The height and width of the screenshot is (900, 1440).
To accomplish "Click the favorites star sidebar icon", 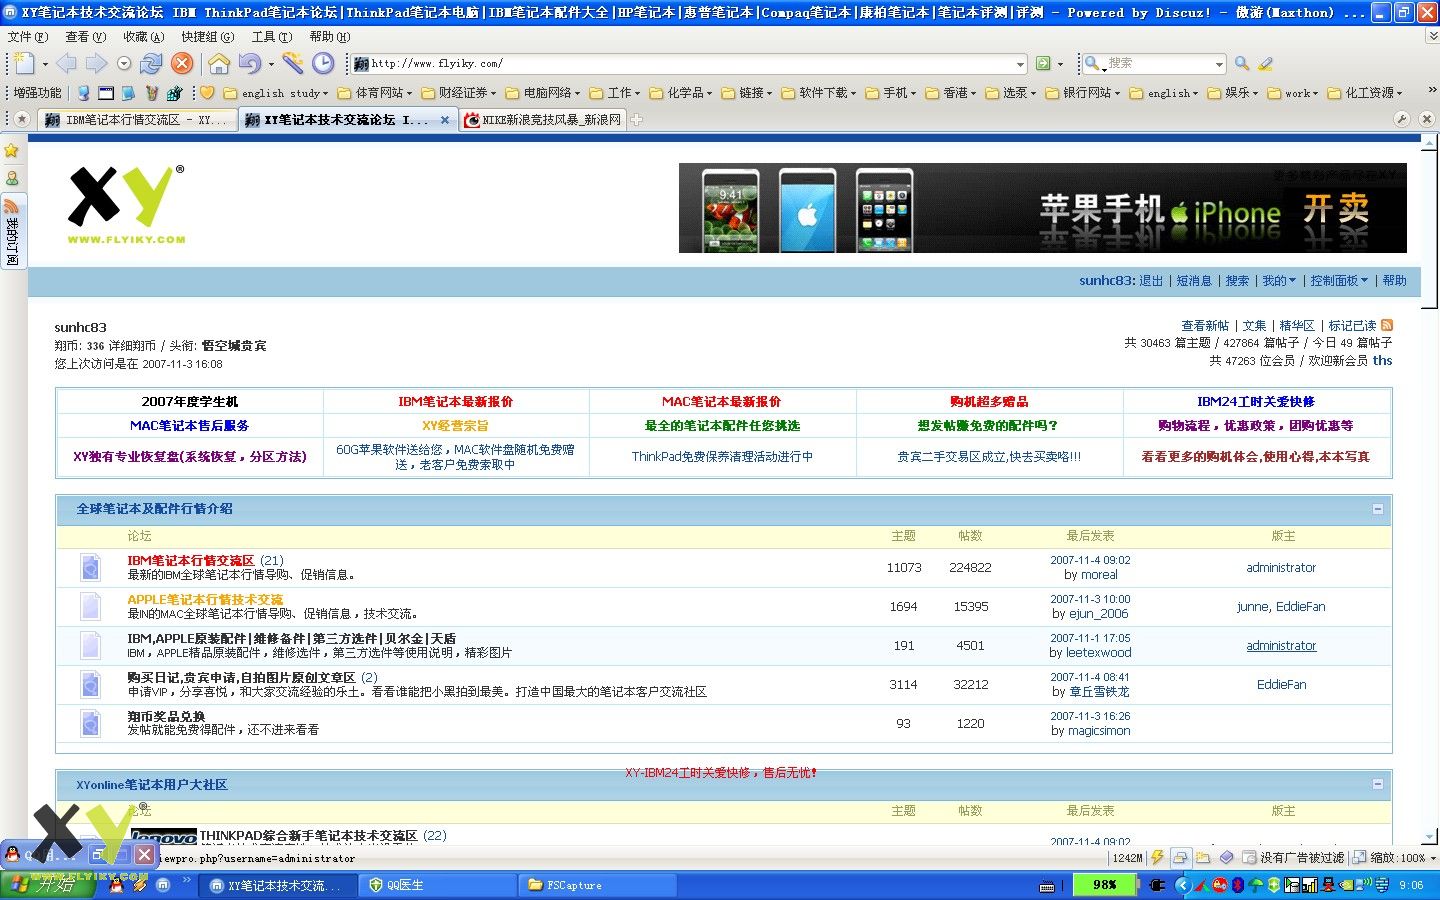I will (x=12, y=151).
